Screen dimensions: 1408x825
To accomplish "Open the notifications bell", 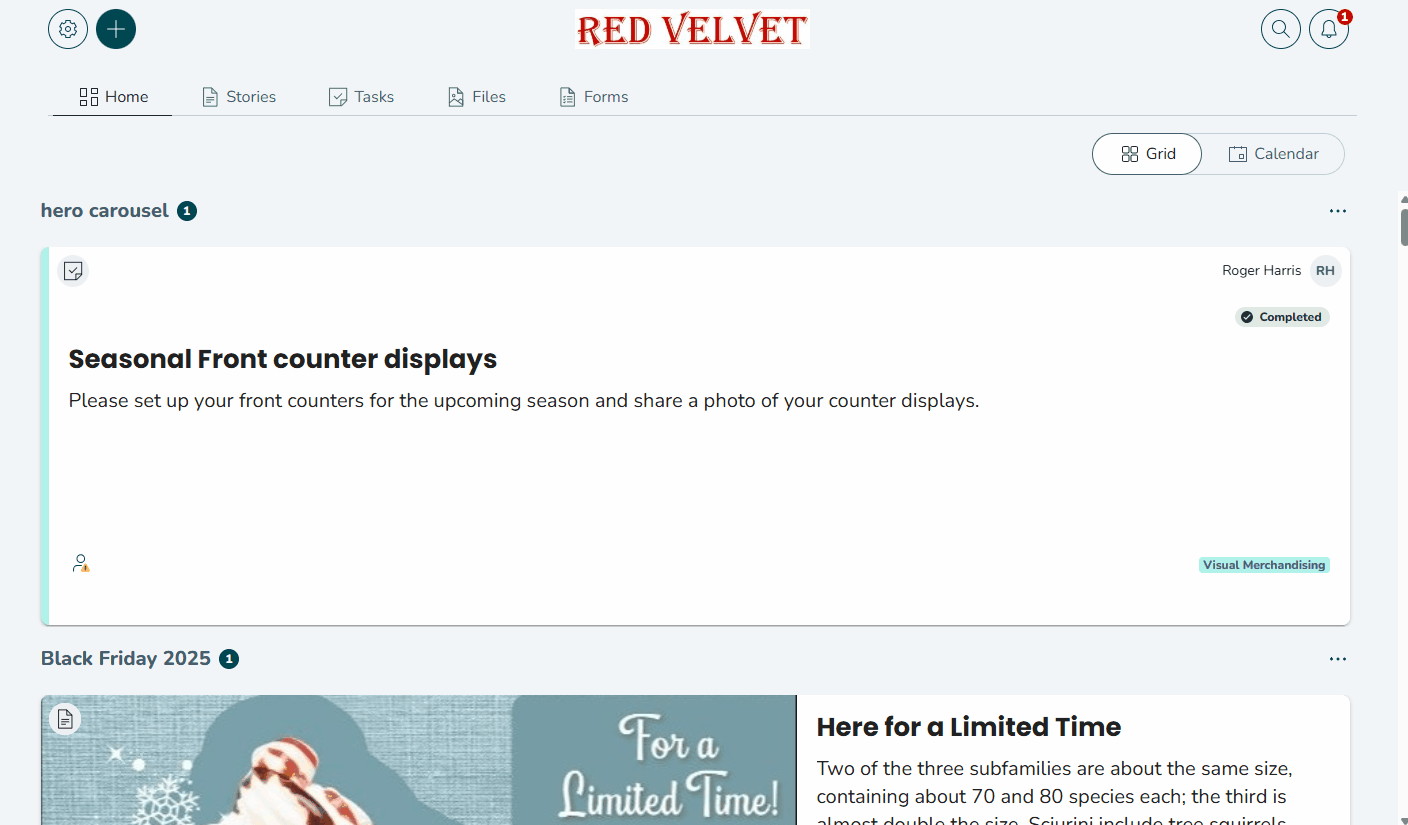I will 1329,29.
